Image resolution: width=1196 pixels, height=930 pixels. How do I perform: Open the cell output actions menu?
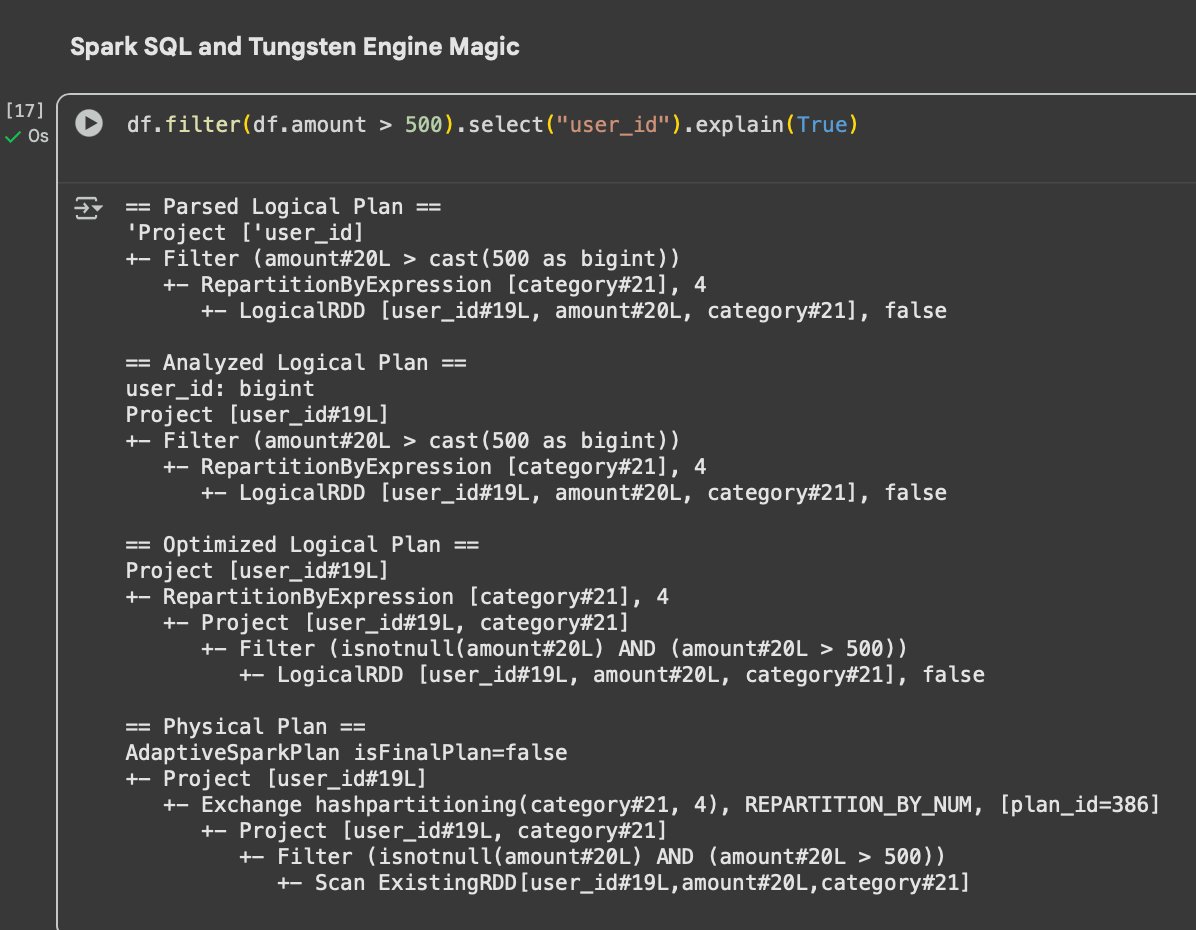(x=89, y=208)
